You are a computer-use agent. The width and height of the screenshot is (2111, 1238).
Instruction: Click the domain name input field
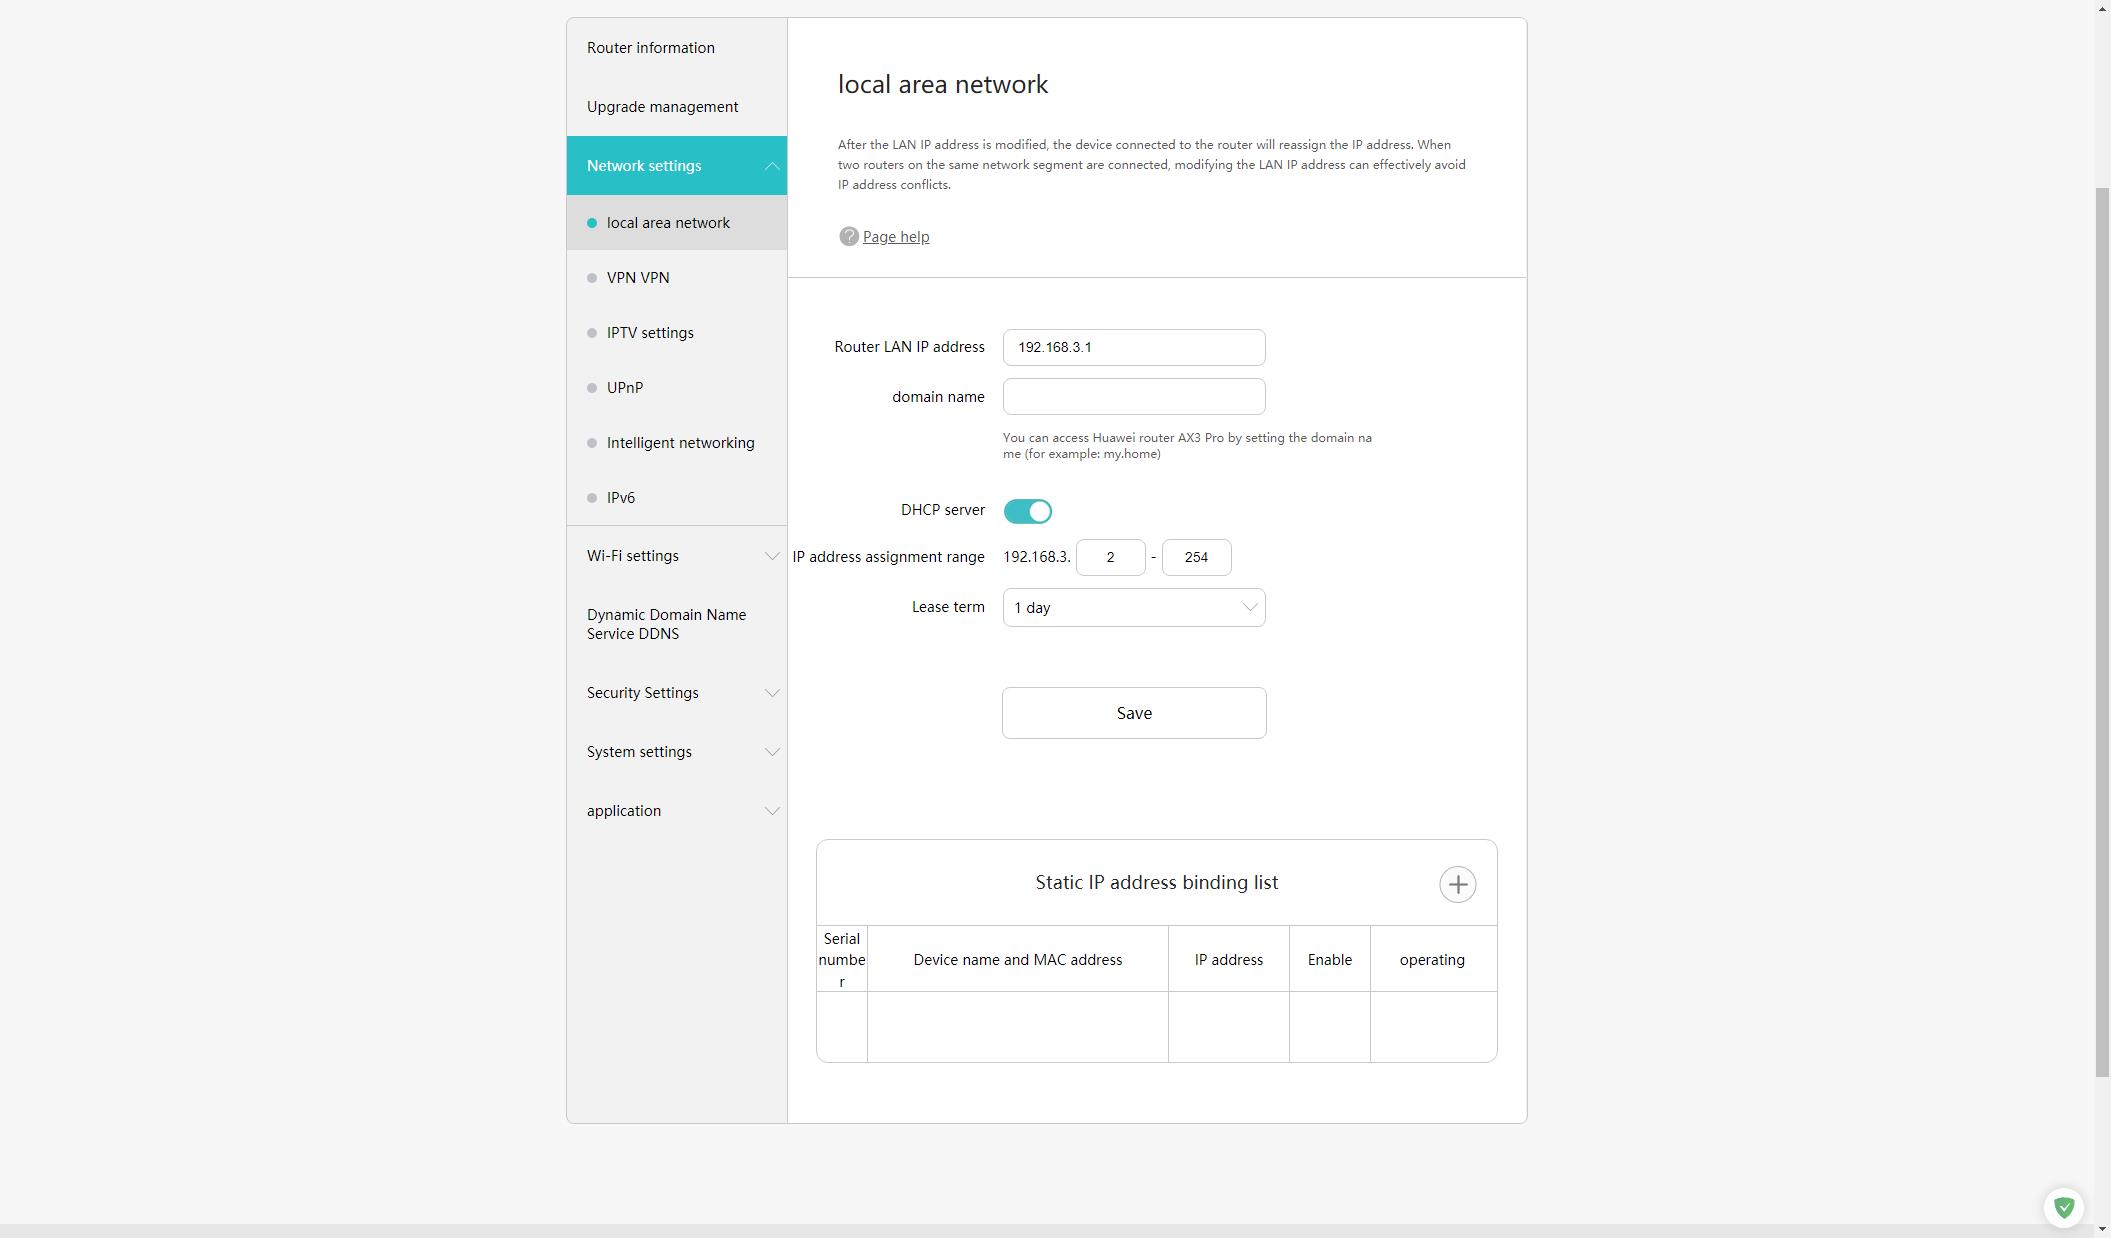click(1133, 397)
